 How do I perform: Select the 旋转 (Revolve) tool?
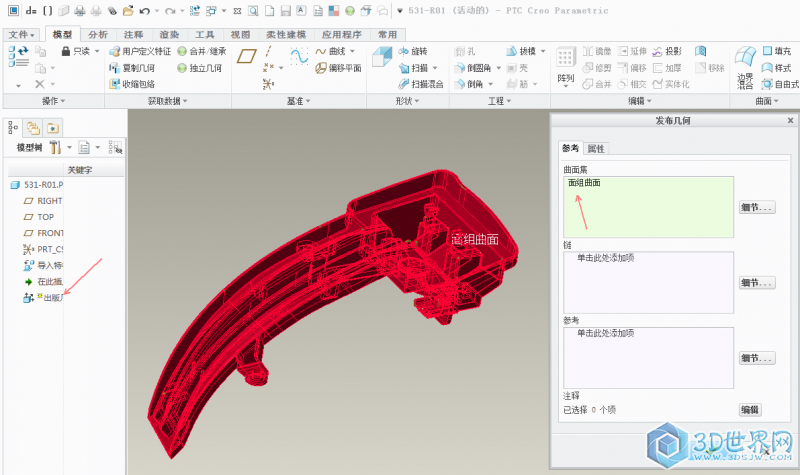tap(413, 52)
